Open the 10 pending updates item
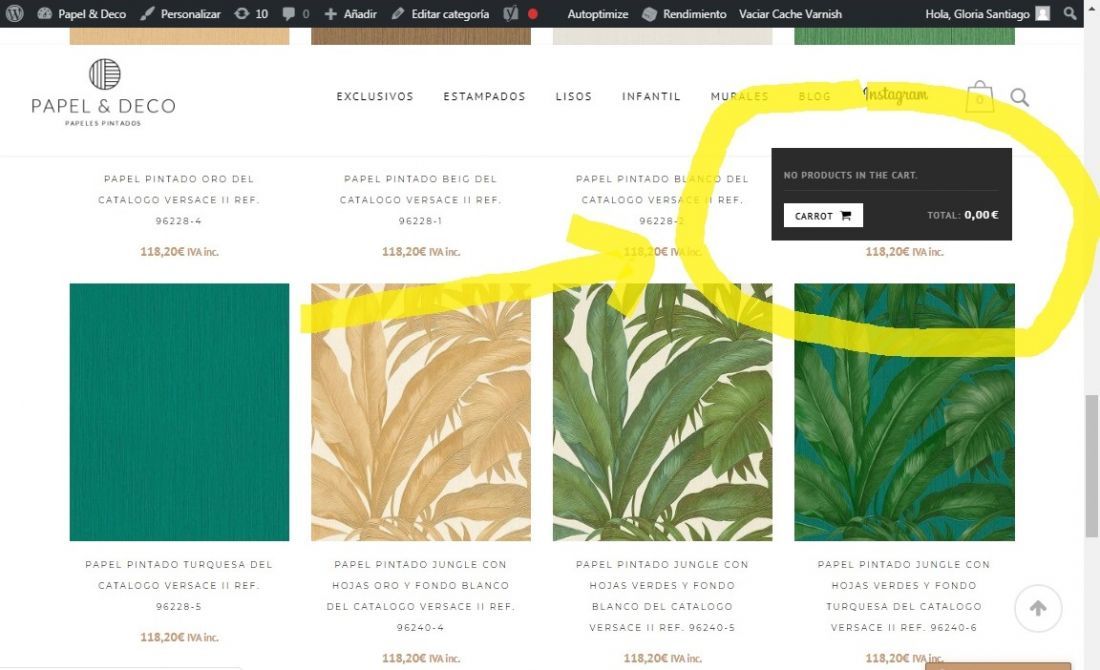The height and width of the screenshot is (670, 1100). pos(251,13)
